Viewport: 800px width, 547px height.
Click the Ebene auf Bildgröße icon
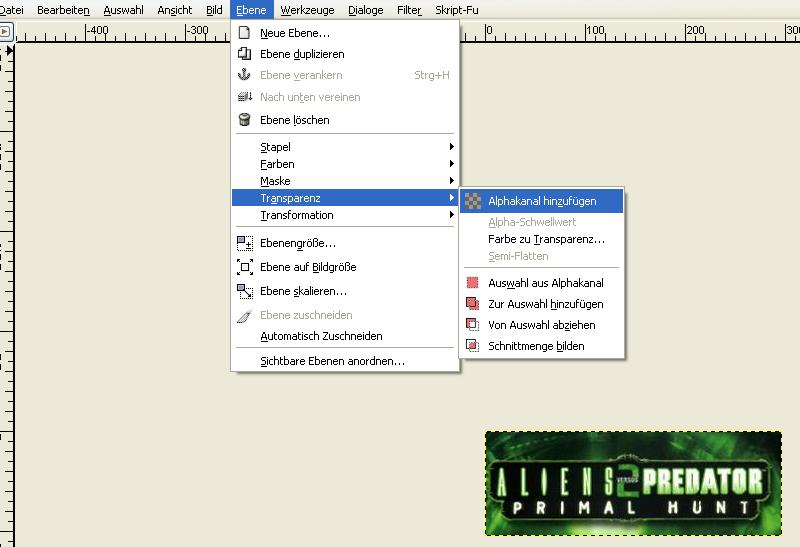click(x=244, y=267)
